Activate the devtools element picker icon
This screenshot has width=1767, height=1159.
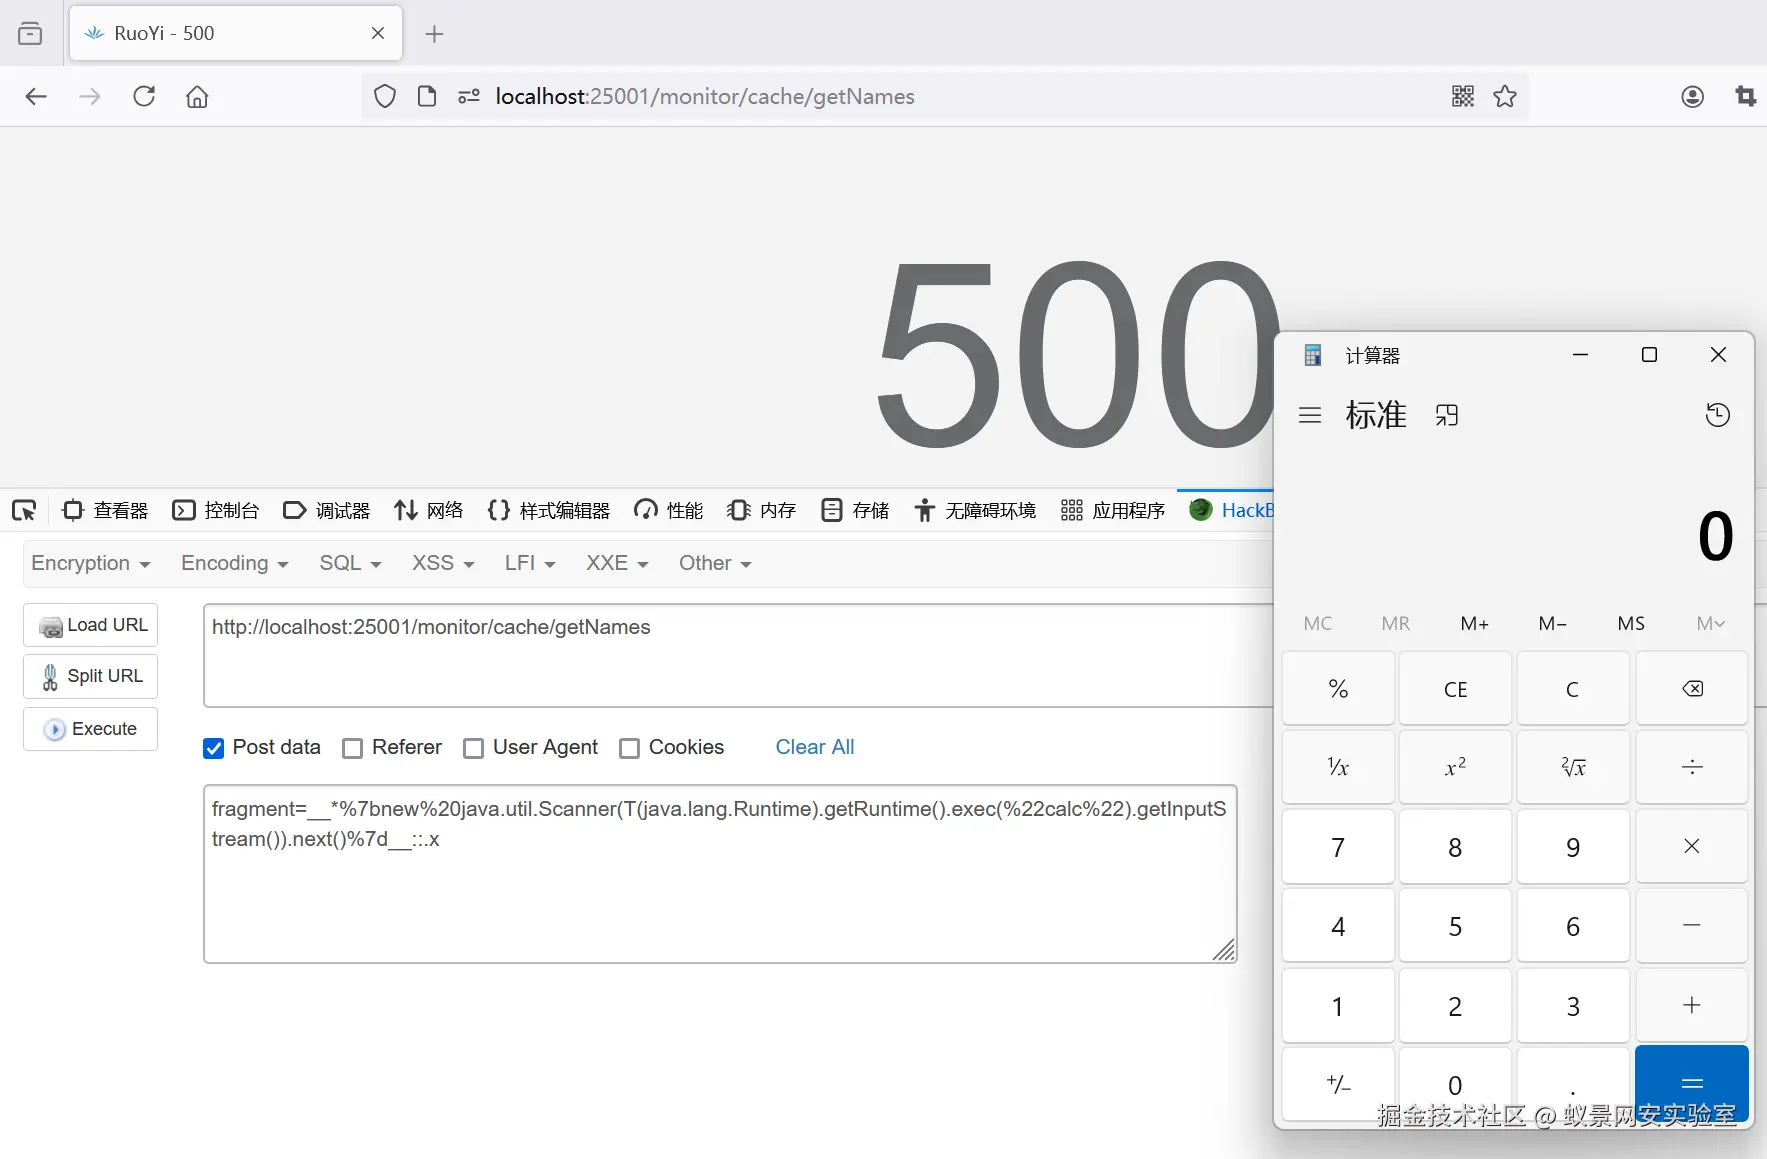point(24,511)
